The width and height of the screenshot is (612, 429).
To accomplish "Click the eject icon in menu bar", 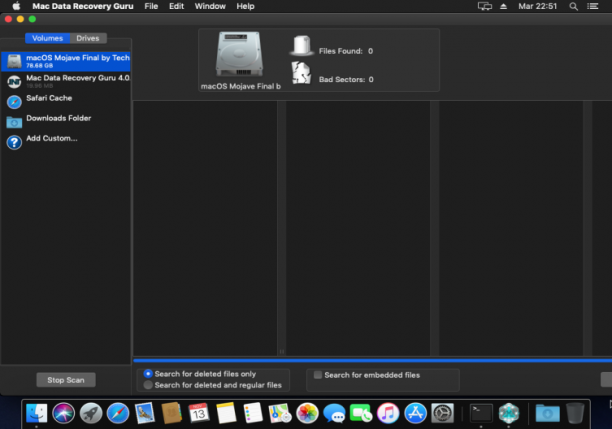I will tap(503, 6).
